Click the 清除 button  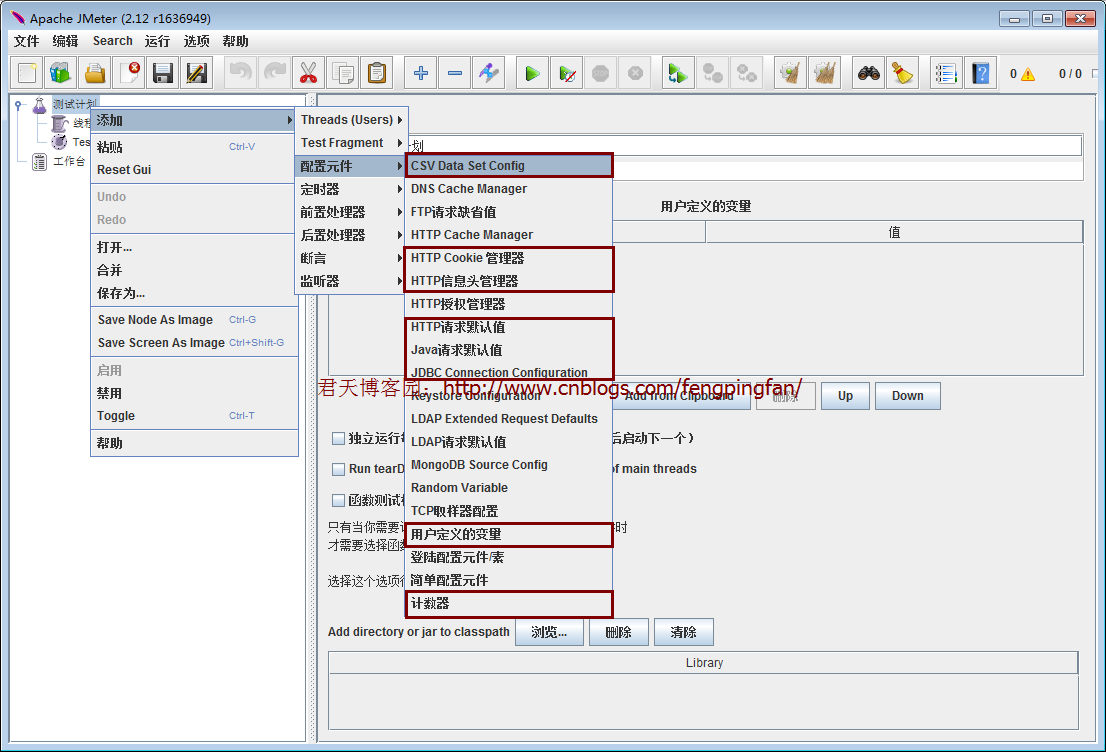683,632
